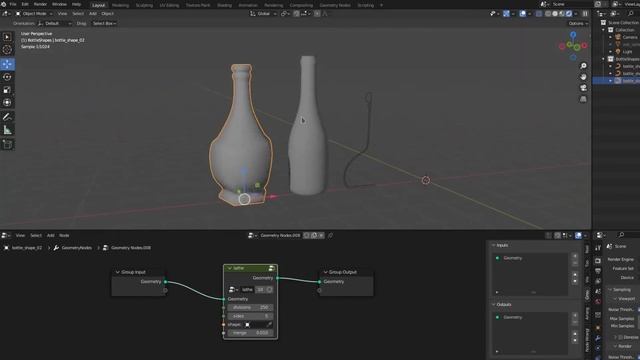Select the Measure tool

click(x=7, y=130)
